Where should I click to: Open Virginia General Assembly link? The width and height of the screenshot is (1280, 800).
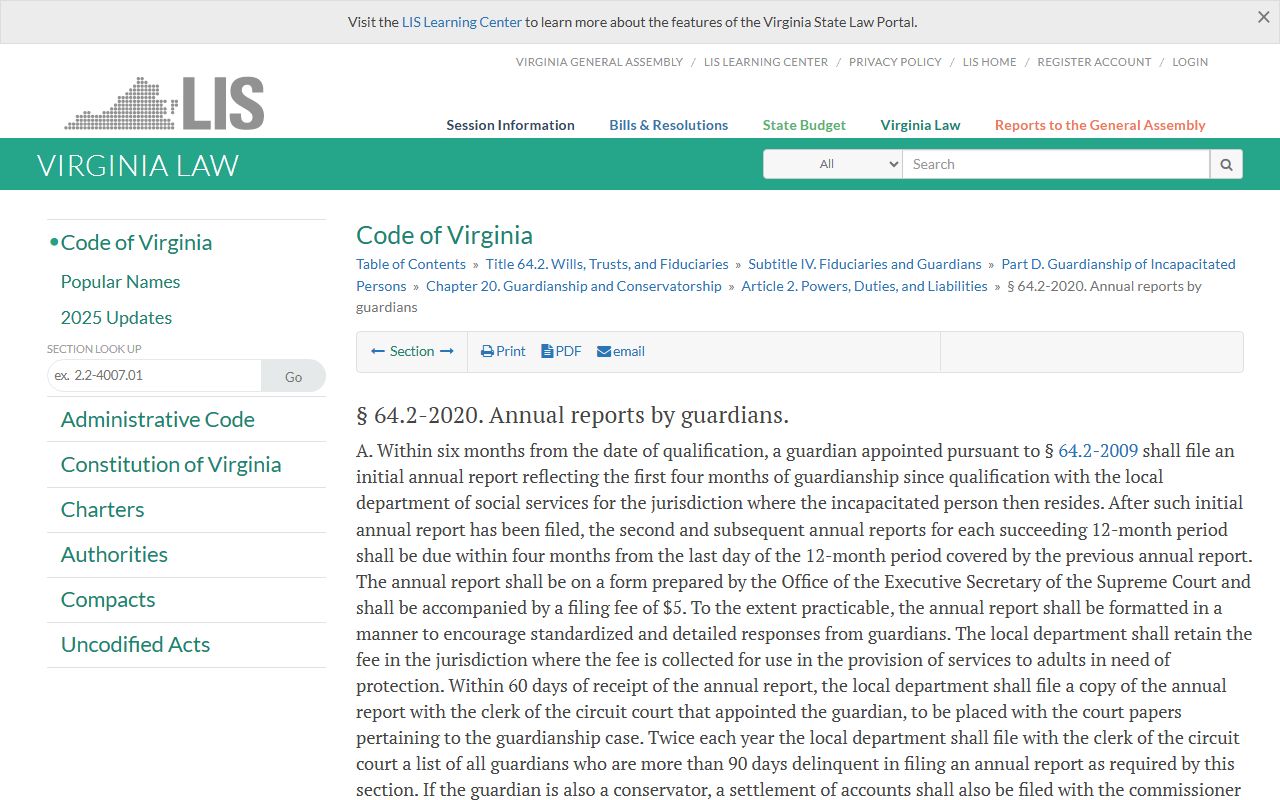coord(599,62)
